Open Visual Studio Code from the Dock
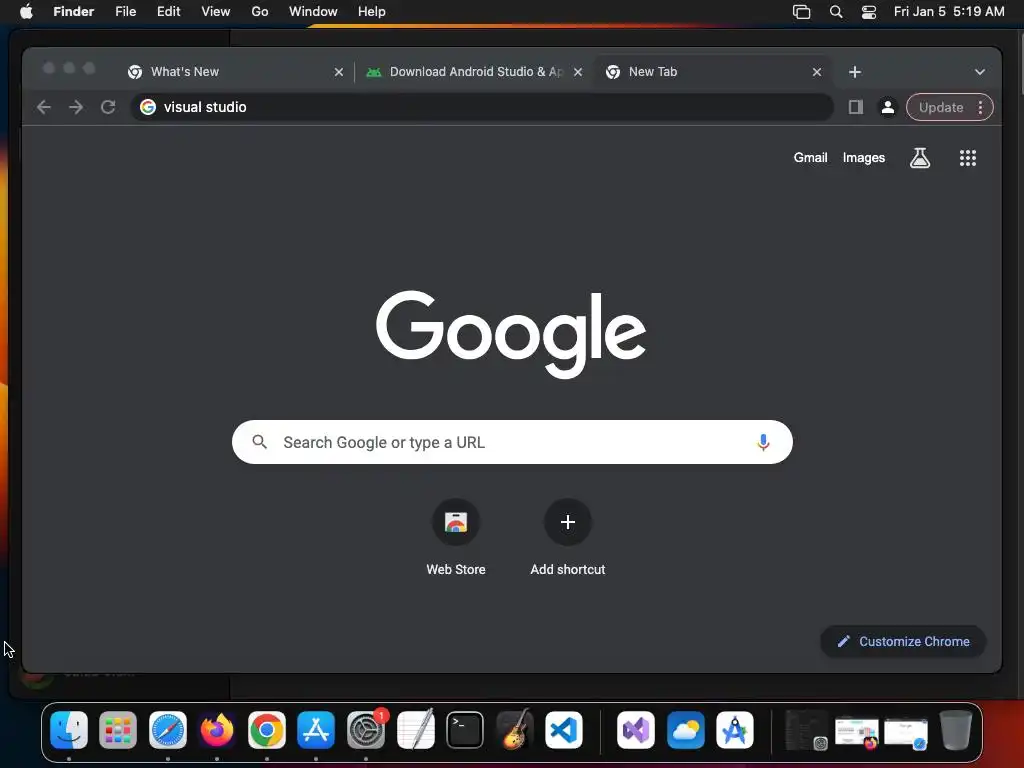 tap(564, 729)
